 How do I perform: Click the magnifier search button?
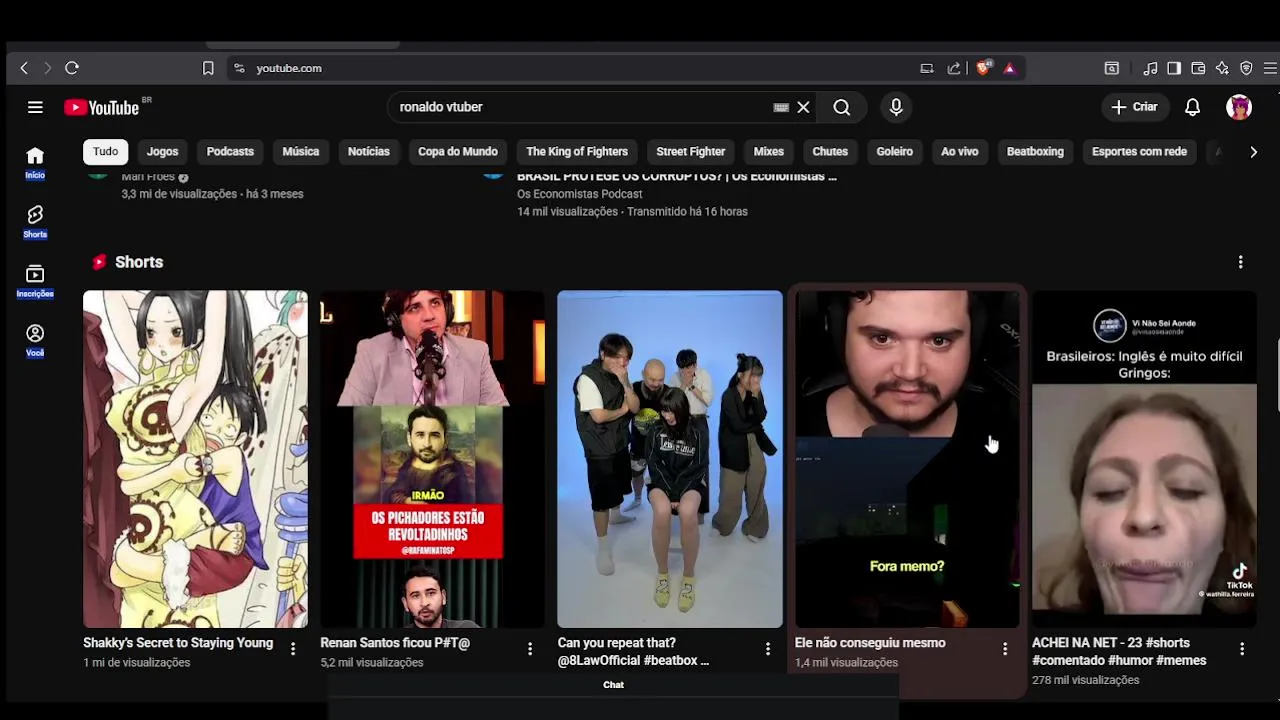tap(842, 107)
